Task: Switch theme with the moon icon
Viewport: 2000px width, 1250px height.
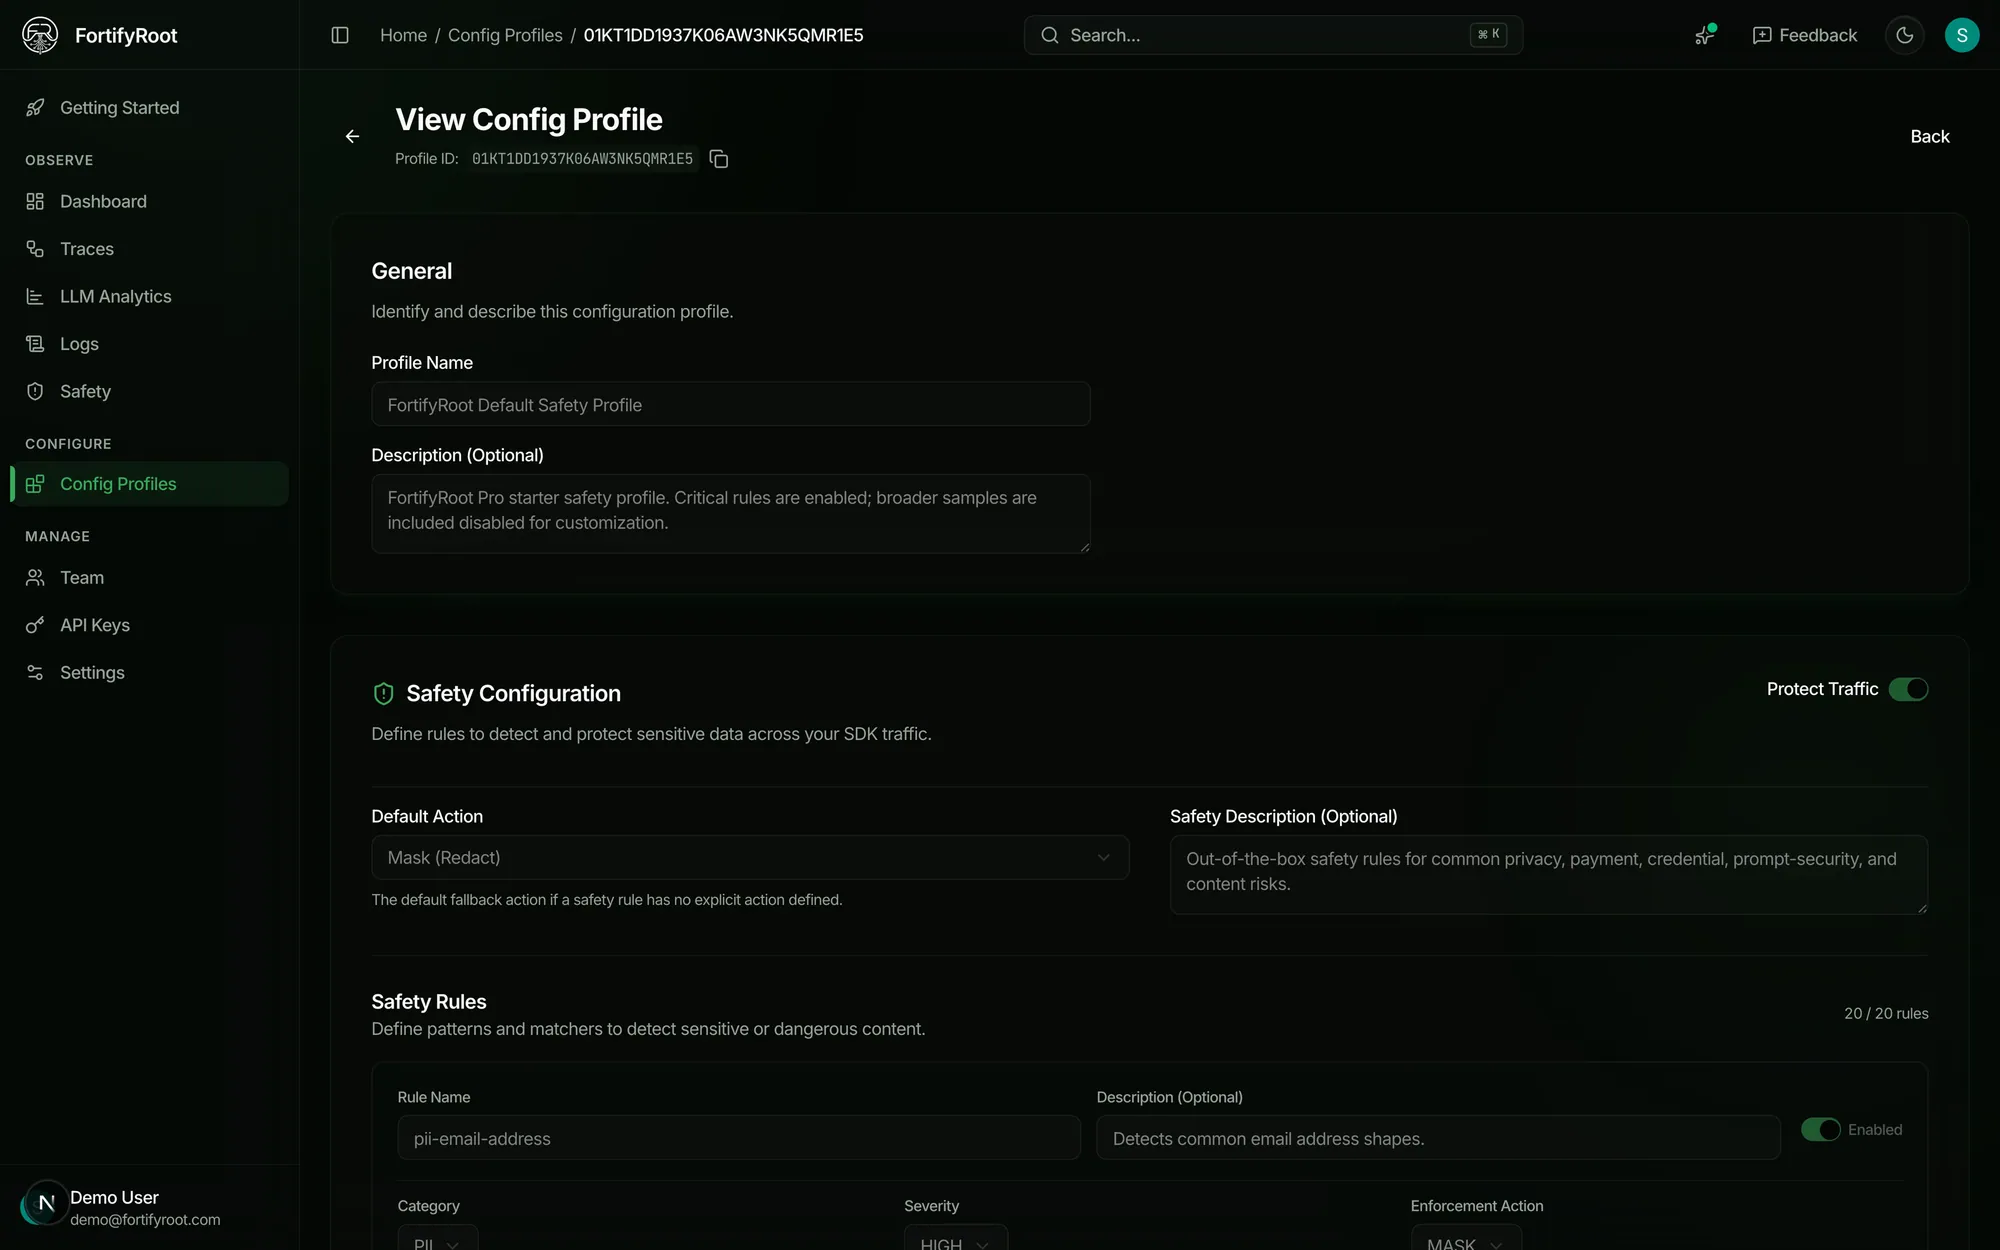Action: pos(1904,35)
